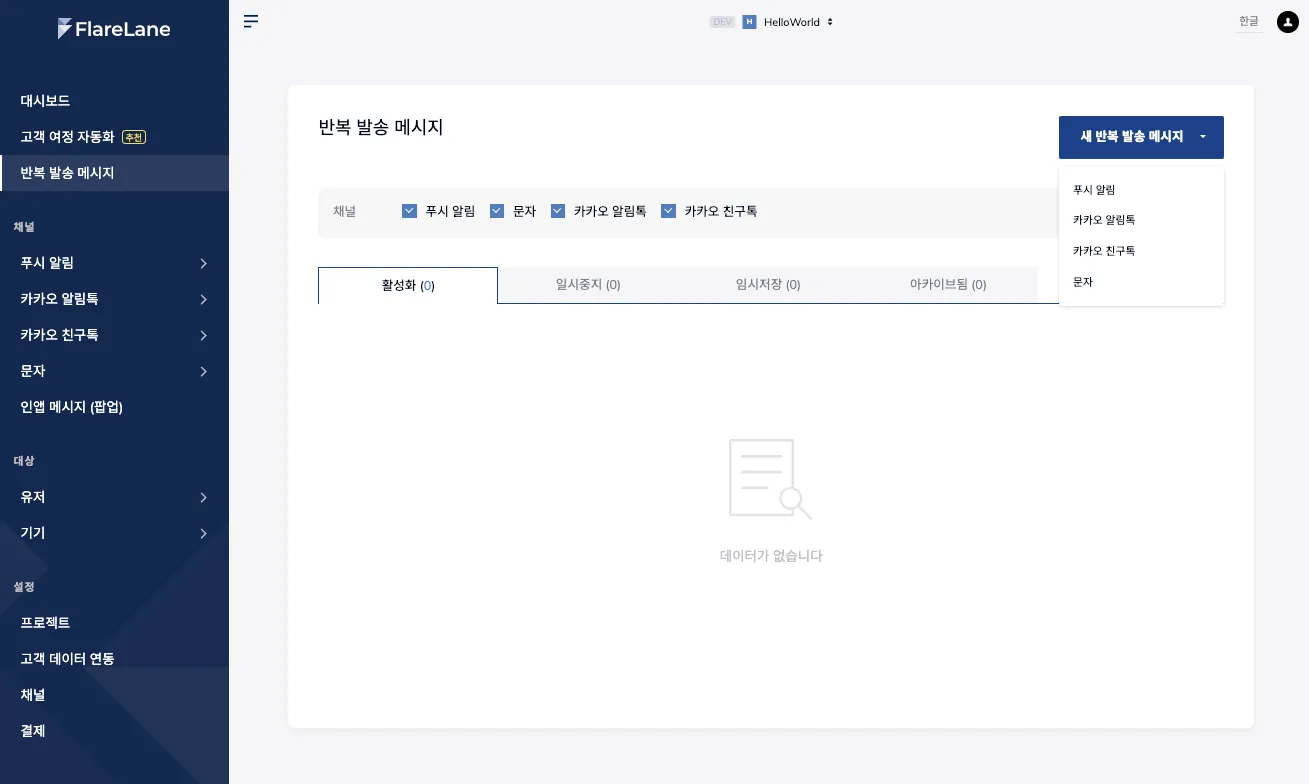The width and height of the screenshot is (1309, 784).
Task: Switch to the 임시저장 (0) tab
Action: click(768, 285)
